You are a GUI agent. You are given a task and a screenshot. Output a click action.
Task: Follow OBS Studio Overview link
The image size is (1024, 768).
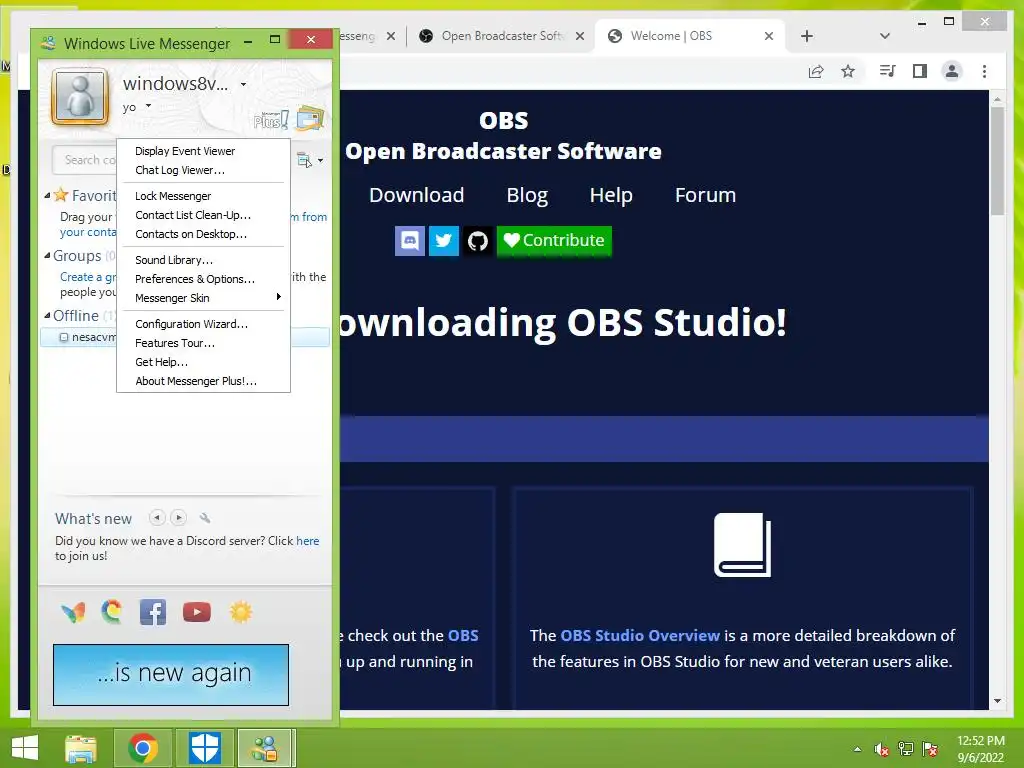click(640, 635)
